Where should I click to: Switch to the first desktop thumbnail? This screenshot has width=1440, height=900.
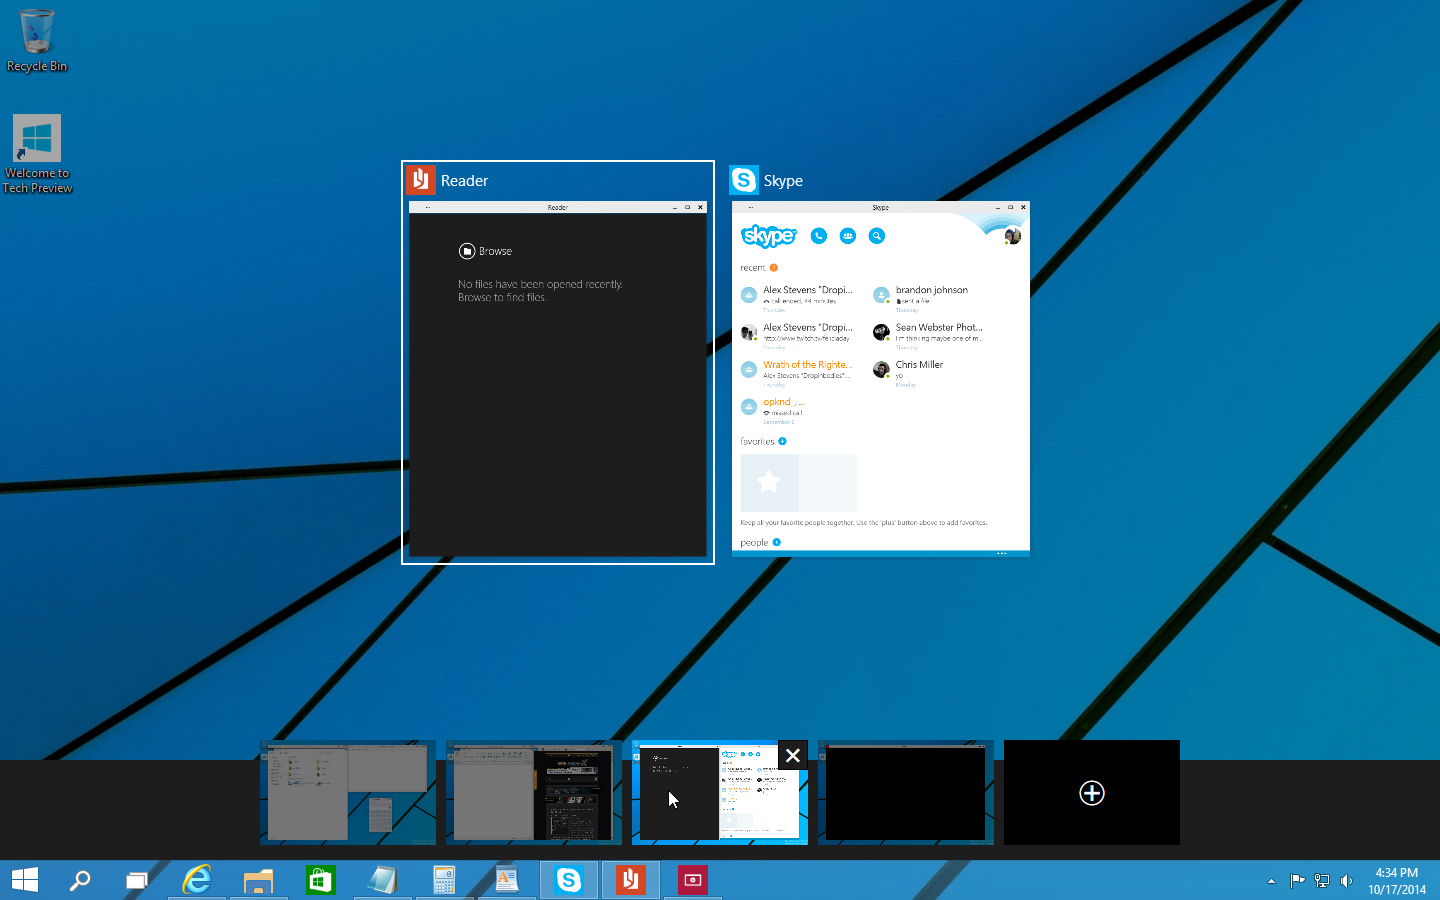click(348, 793)
